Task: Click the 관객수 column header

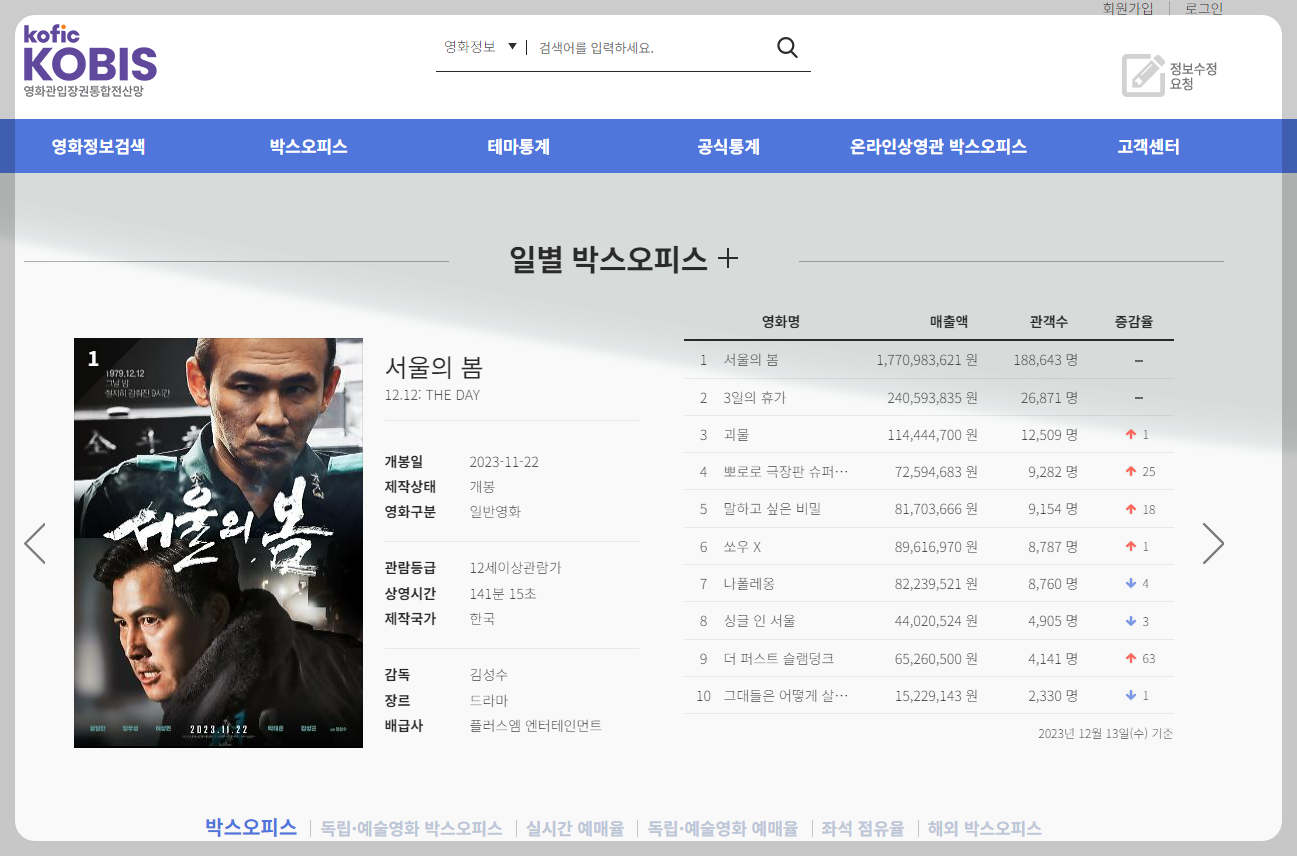Action: 1049,322
